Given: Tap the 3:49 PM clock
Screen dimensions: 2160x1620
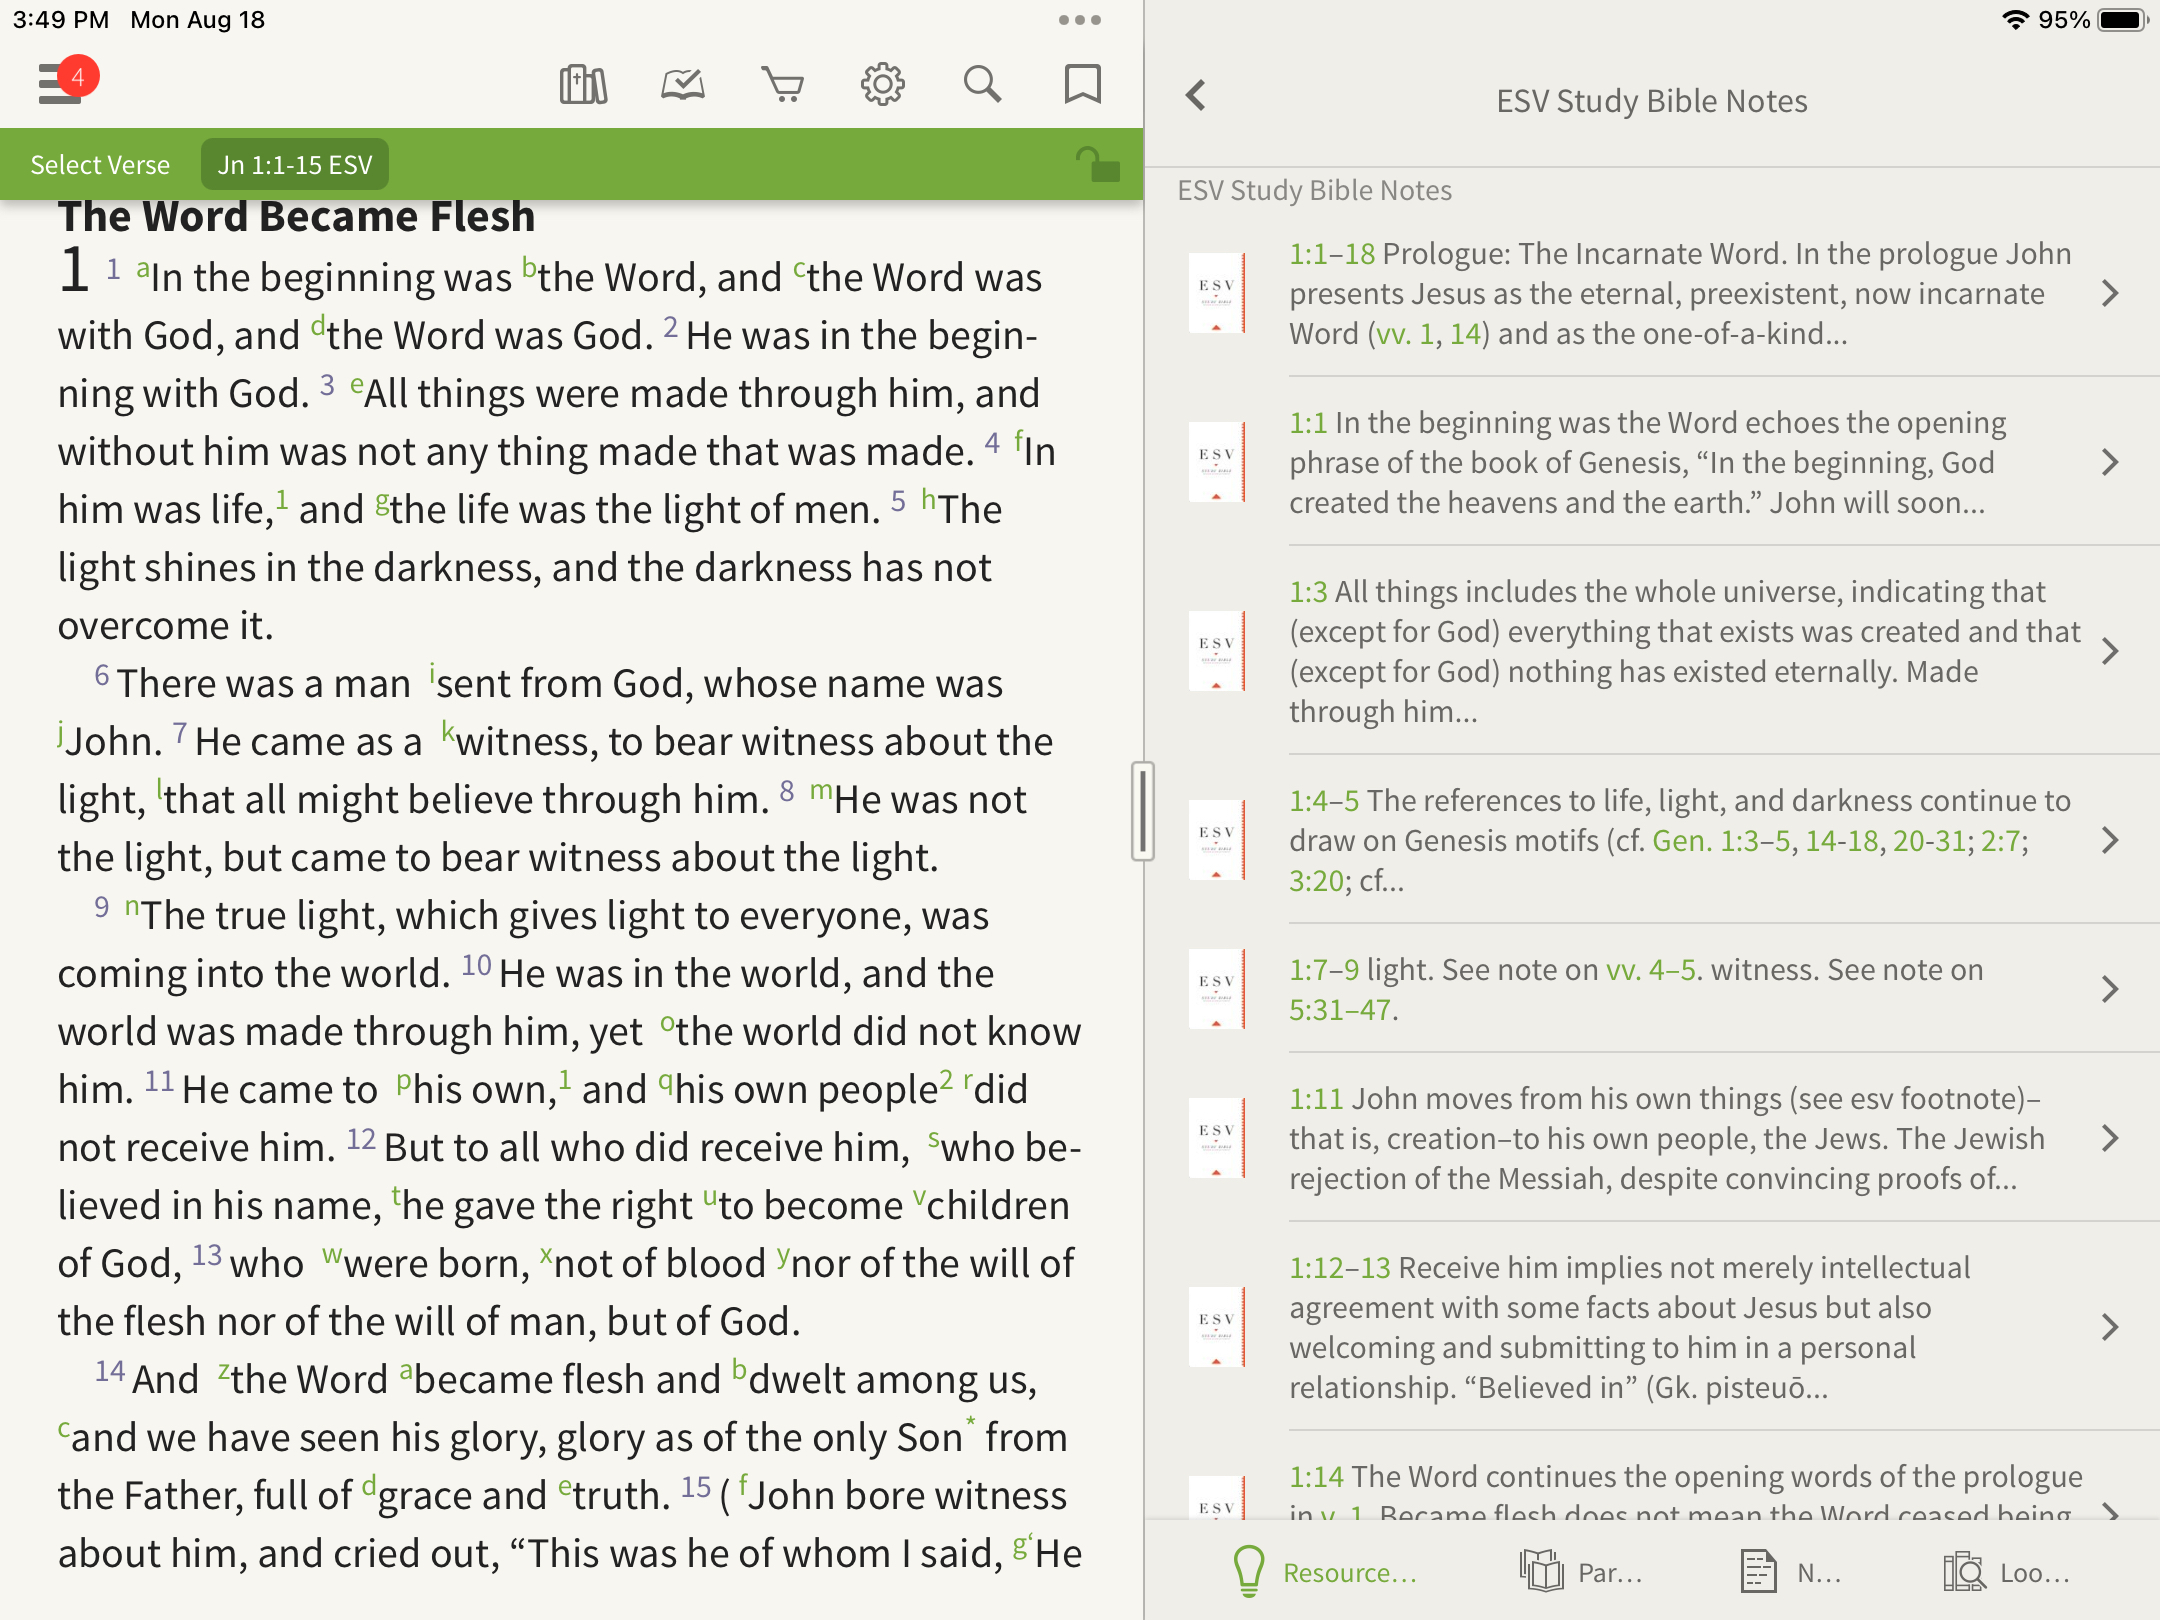Looking at the screenshot, I should [x=61, y=20].
